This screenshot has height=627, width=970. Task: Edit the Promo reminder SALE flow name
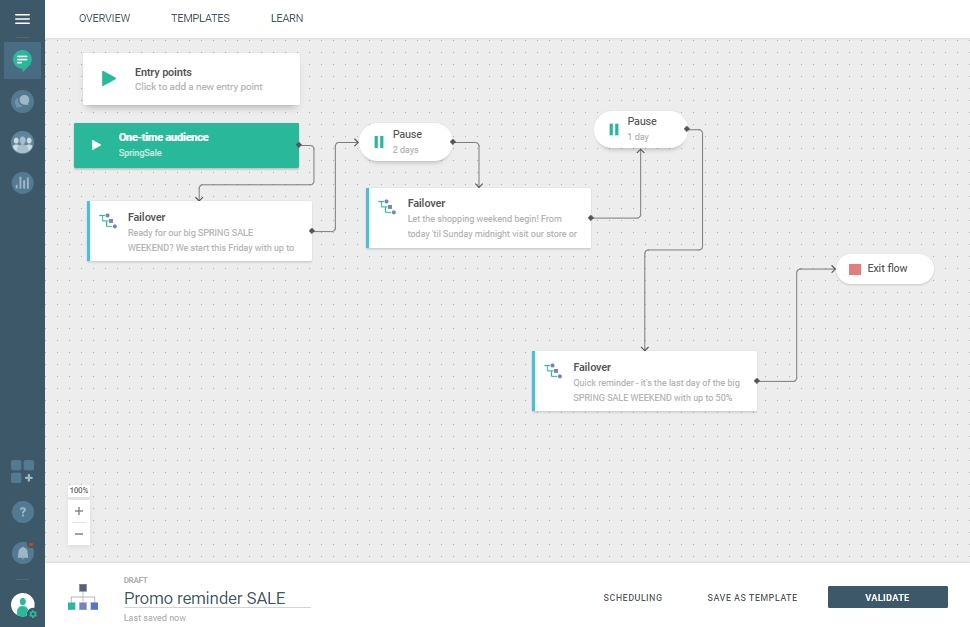pyautogui.click(x=216, y=598)
